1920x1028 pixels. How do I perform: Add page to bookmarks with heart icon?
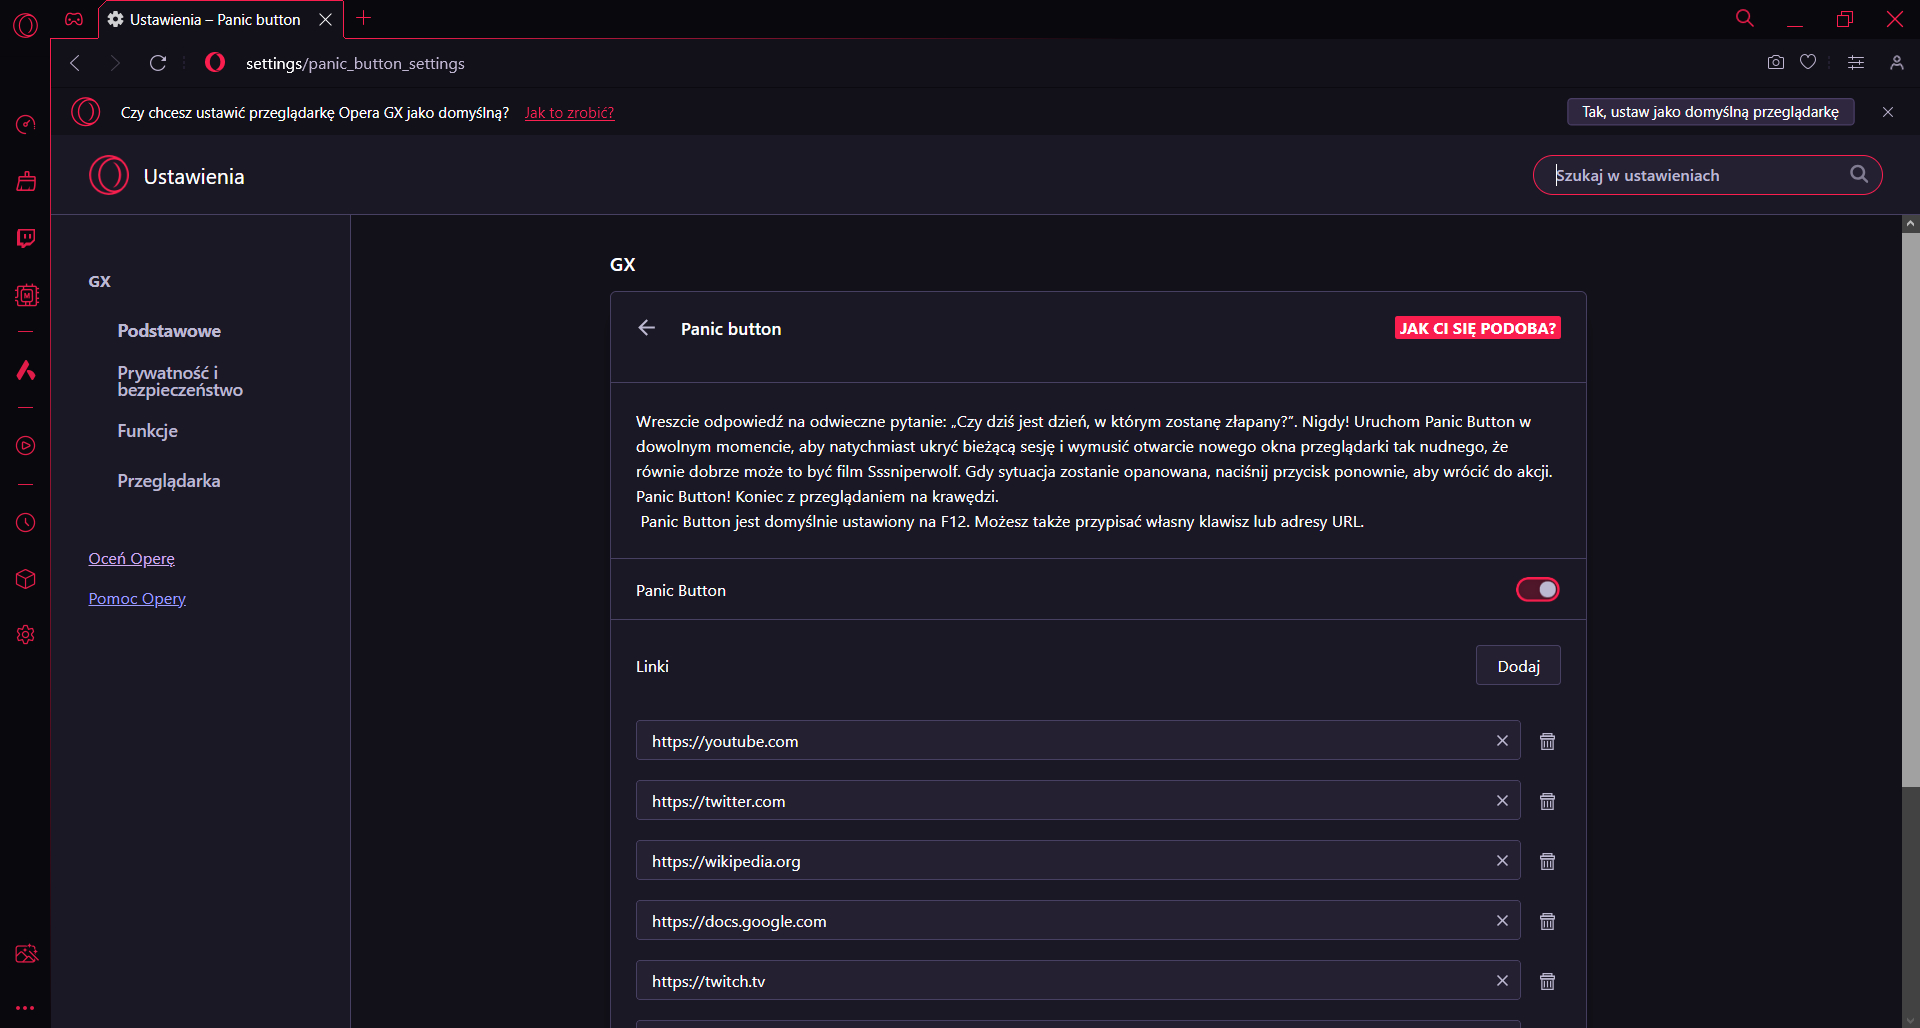click(1808, 63)
